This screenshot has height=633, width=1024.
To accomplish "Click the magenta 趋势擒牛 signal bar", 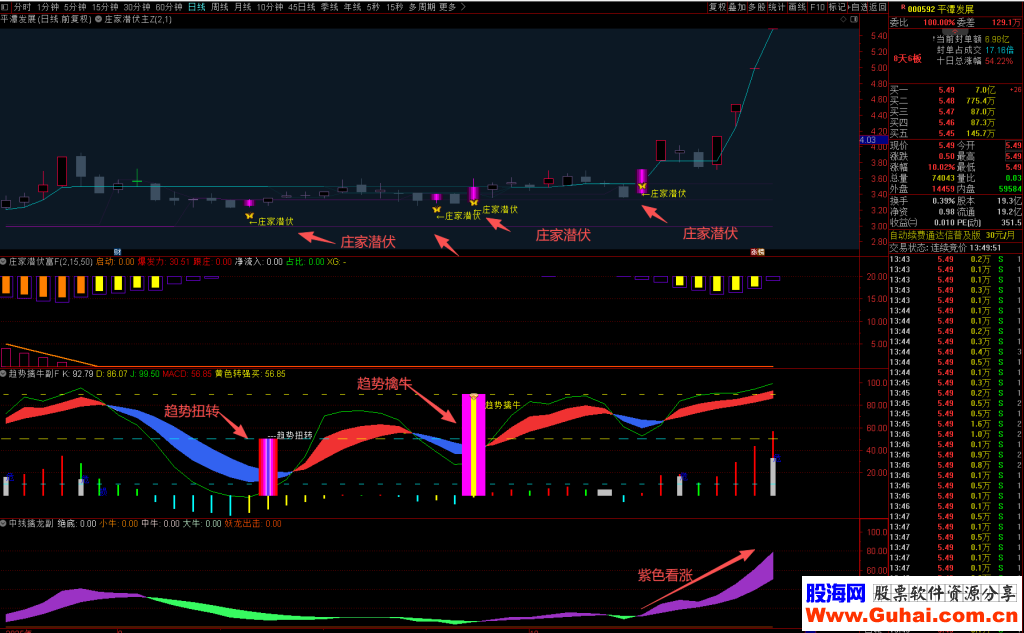I will [473, 445].
